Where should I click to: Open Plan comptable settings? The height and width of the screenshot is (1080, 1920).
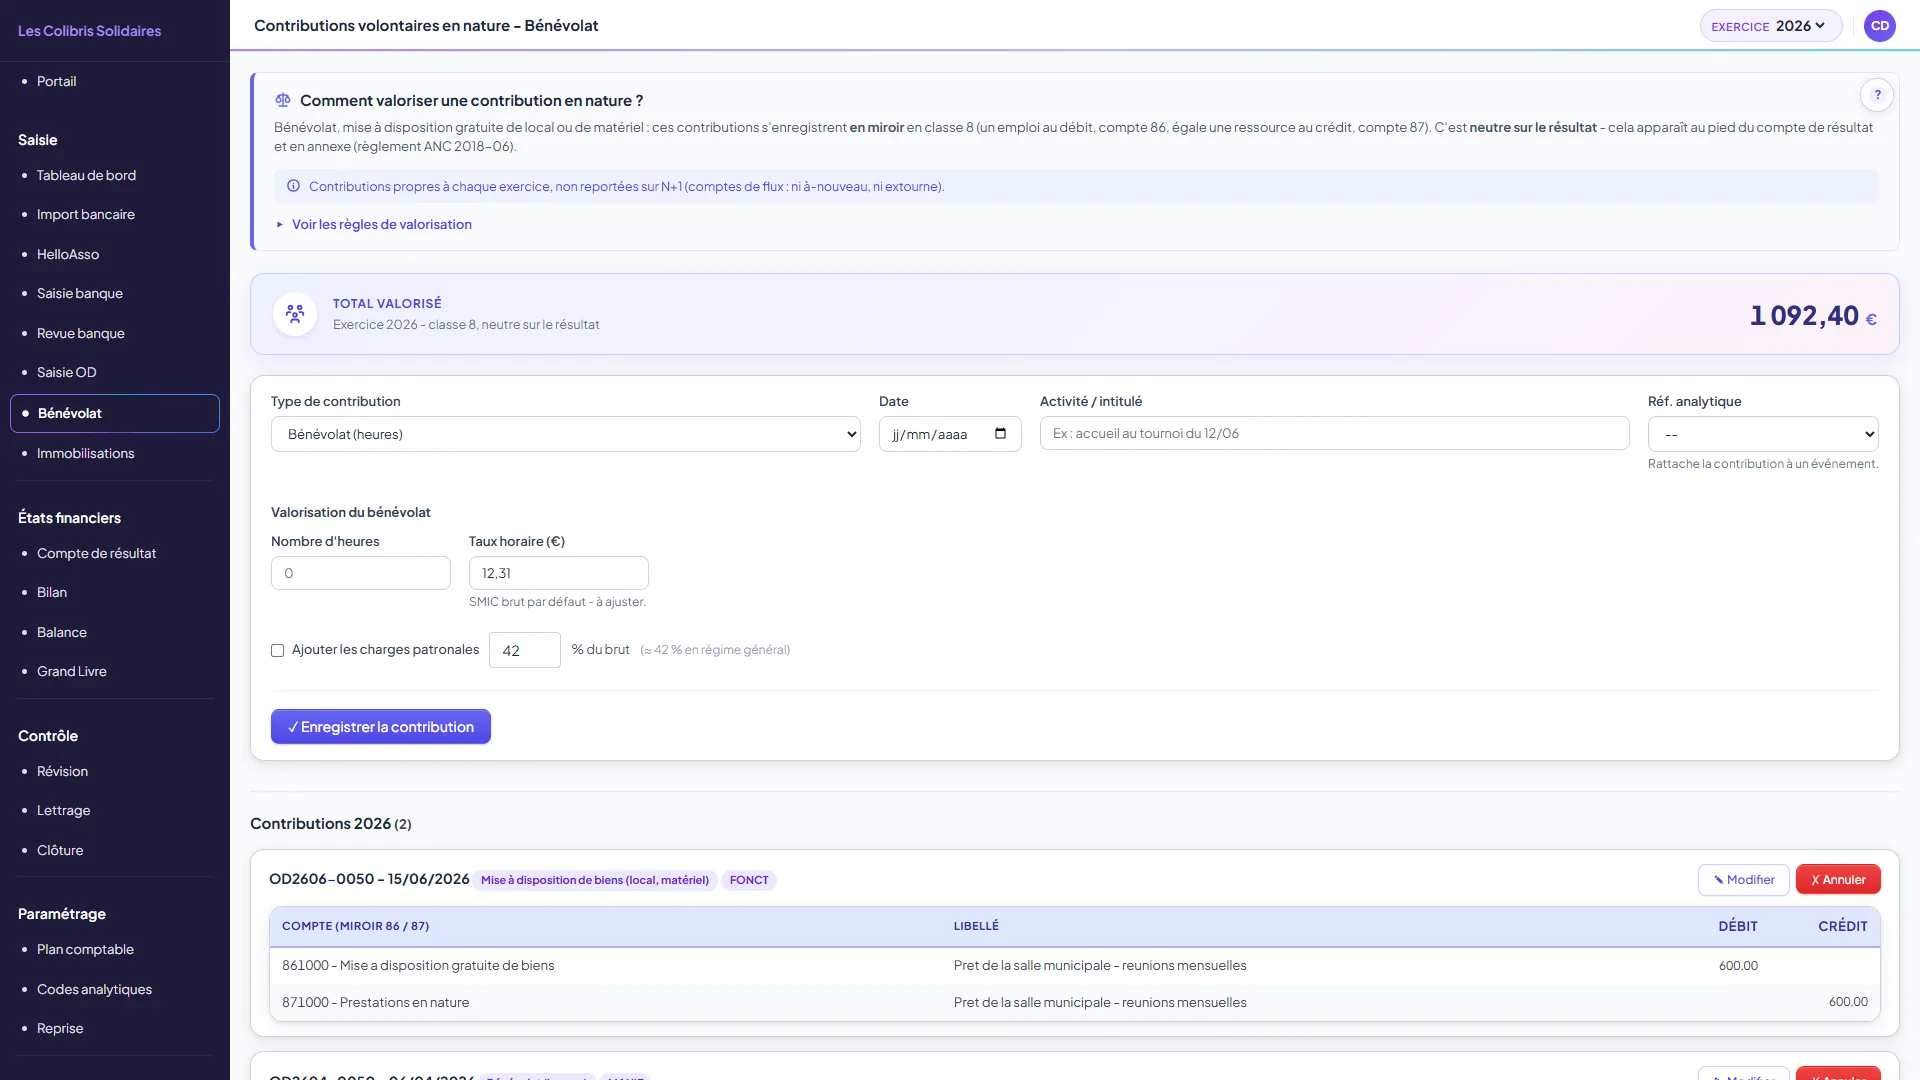85,949
